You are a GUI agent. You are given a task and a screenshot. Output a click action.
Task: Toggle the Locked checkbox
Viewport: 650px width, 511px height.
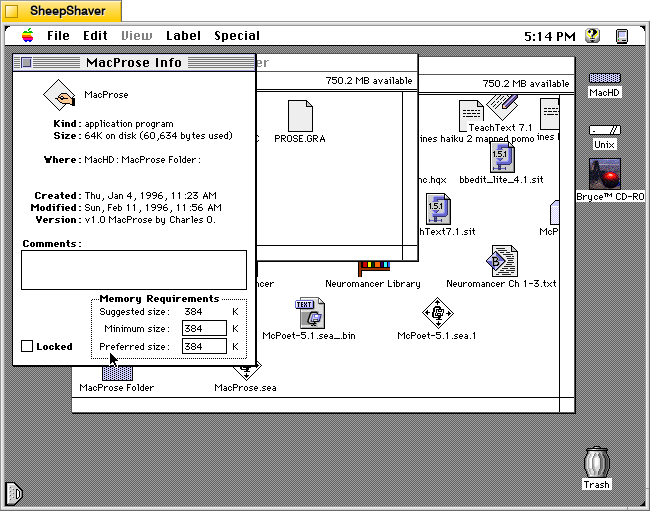[x=27, y=346]
